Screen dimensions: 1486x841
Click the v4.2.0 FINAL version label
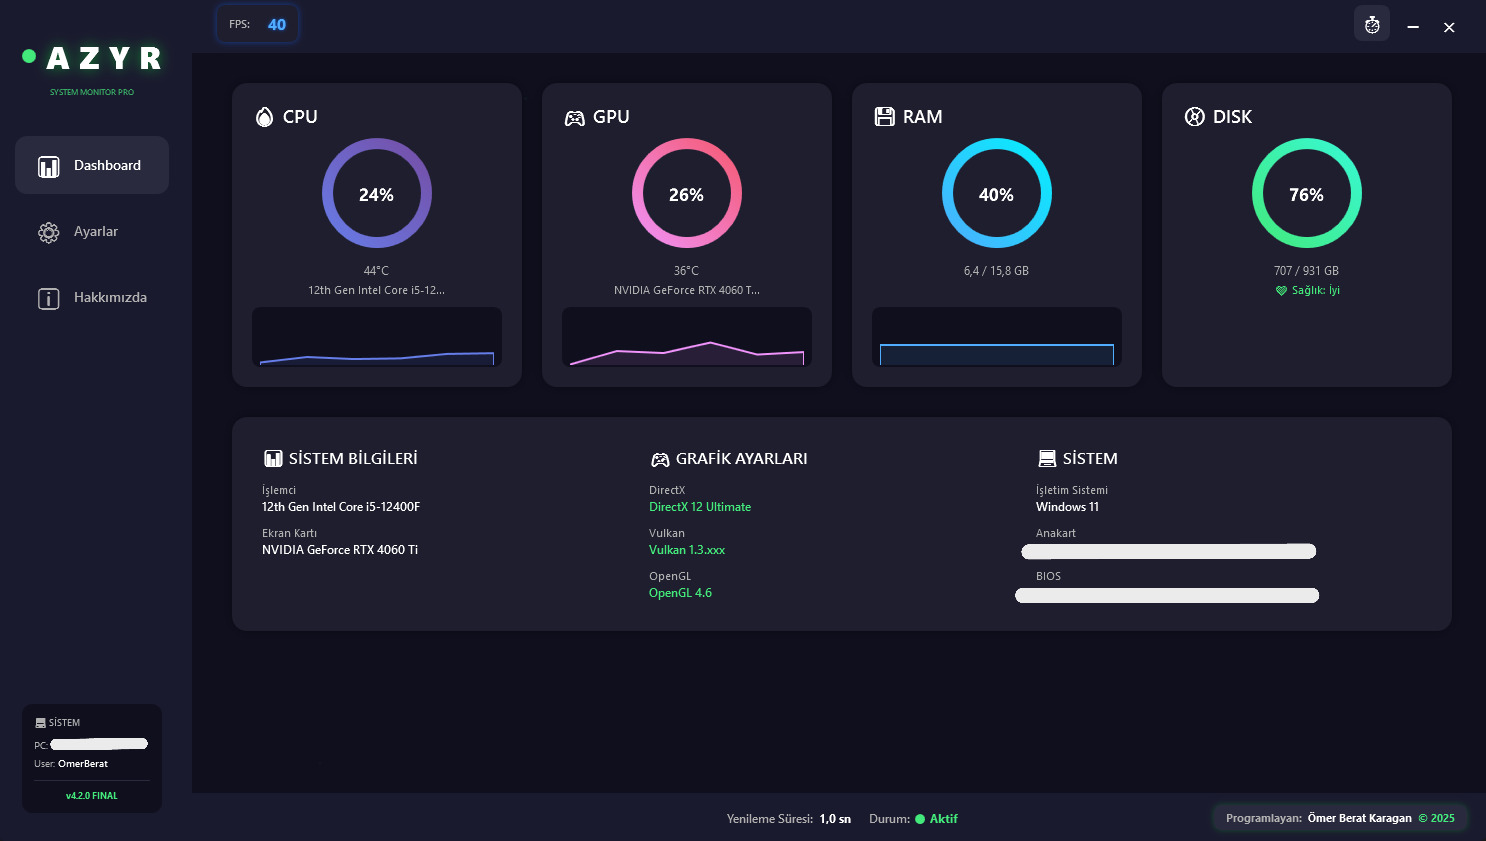92,796
